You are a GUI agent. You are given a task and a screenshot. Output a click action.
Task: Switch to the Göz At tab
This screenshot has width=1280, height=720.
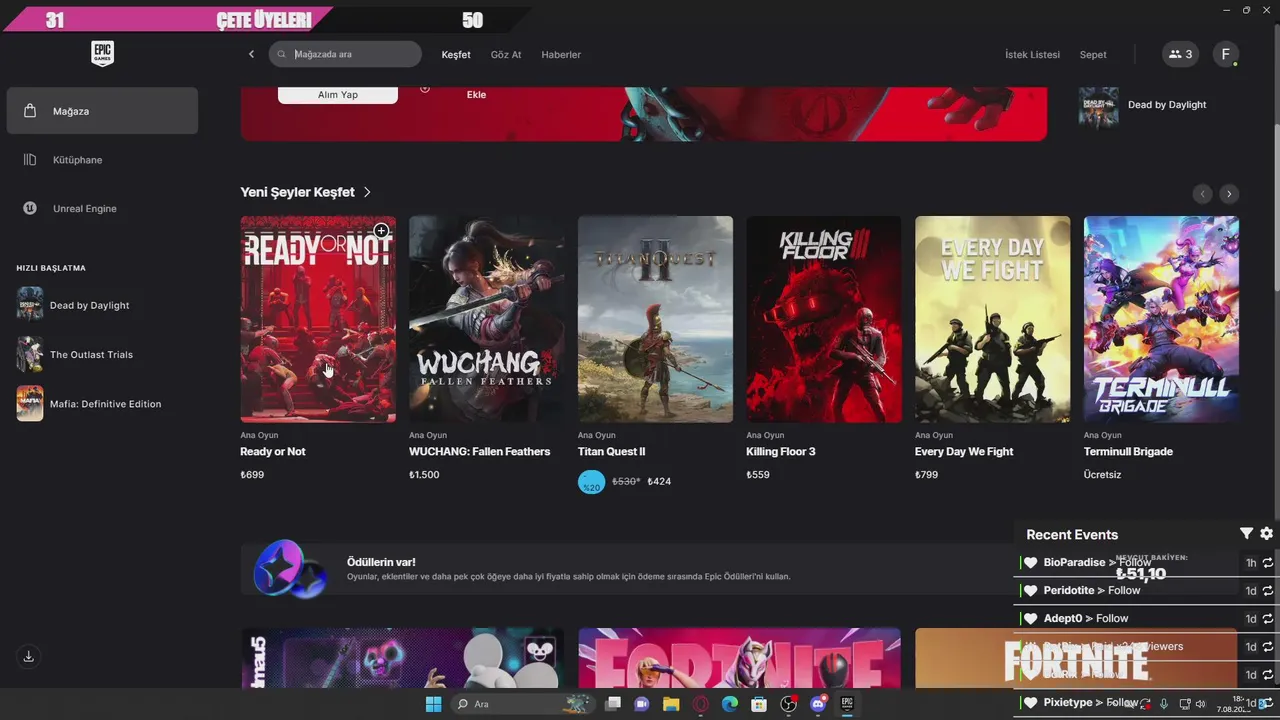(506, 54)
